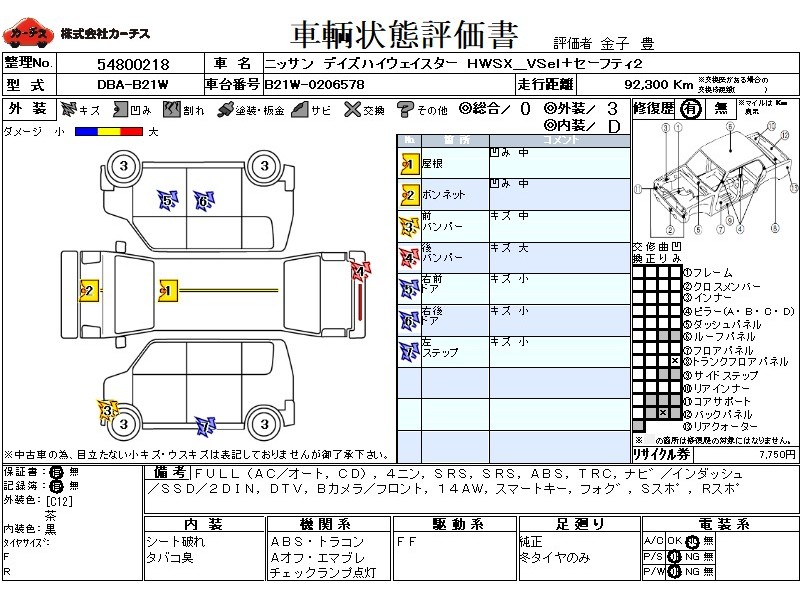The image size is (800, 600).
Task: Open the 足廻り section header
Action: point(580,524)
